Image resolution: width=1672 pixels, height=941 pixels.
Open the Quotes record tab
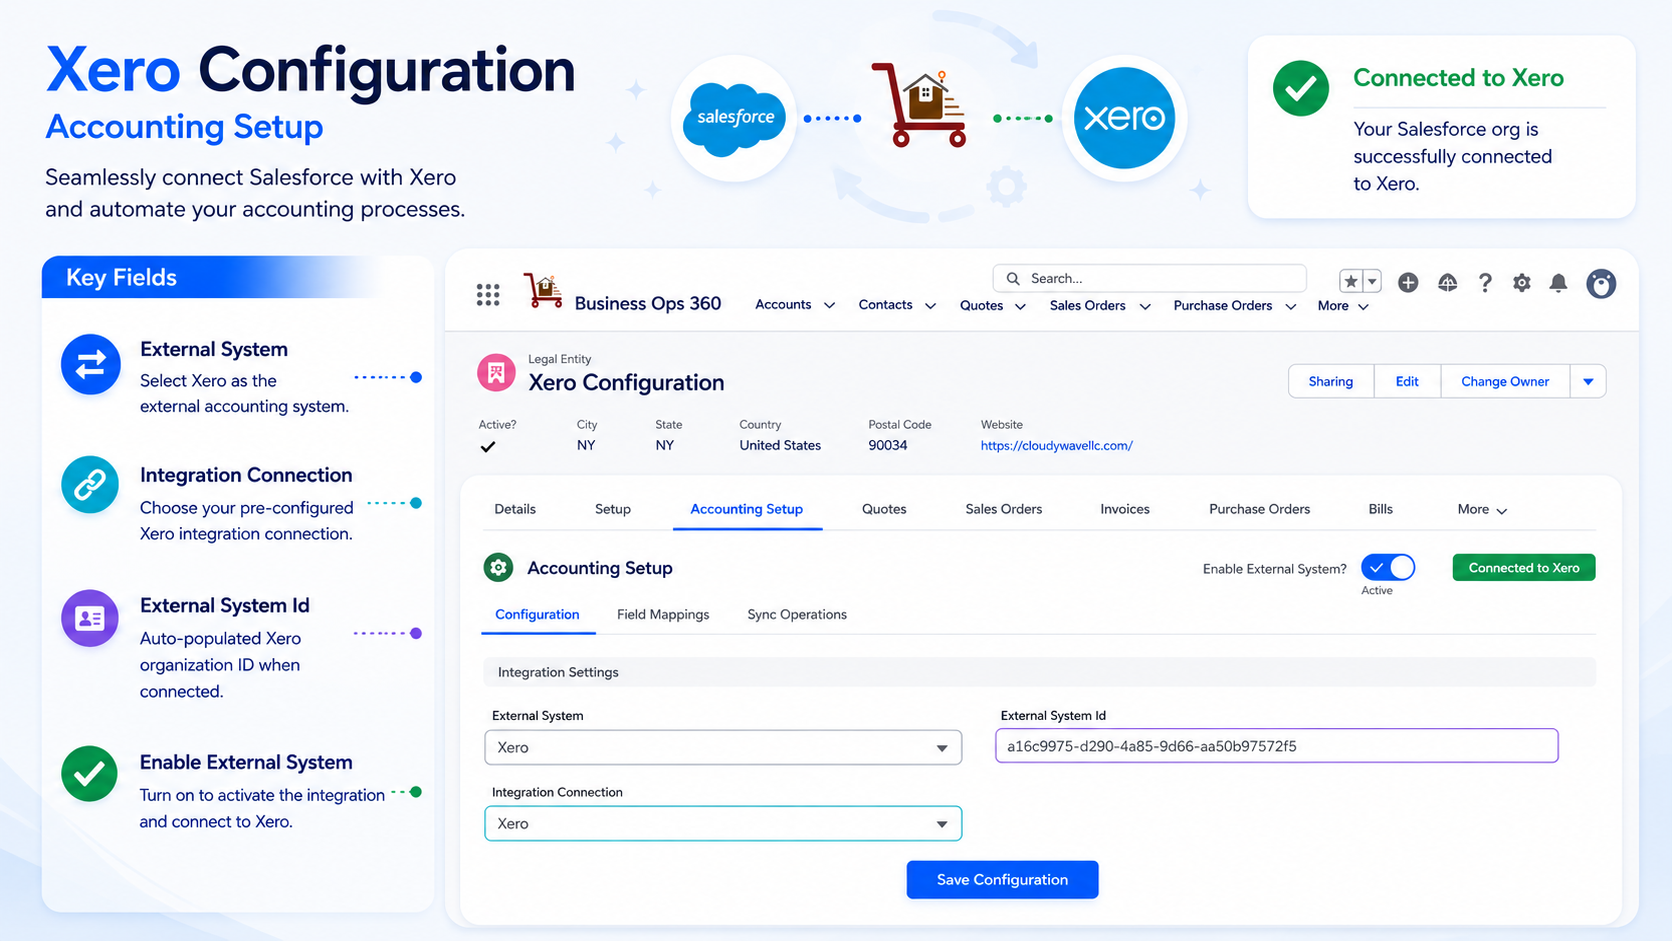pyautogui.click(x=884, y=509)
